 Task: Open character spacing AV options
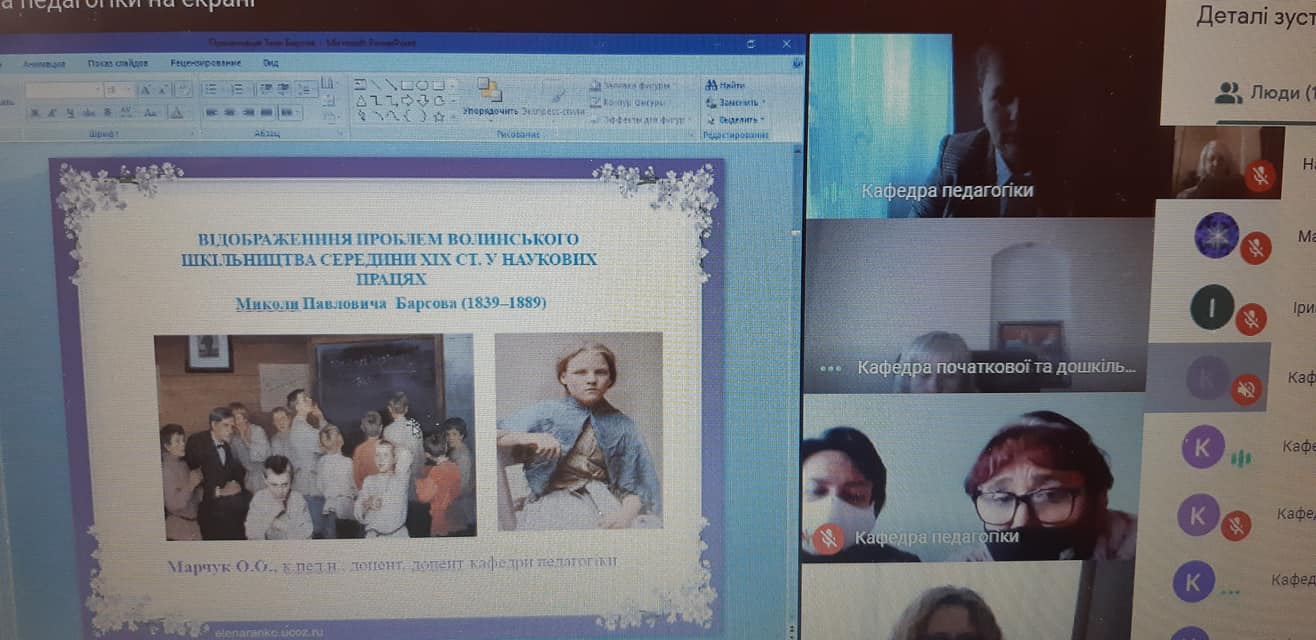click(x=126, y=113)
